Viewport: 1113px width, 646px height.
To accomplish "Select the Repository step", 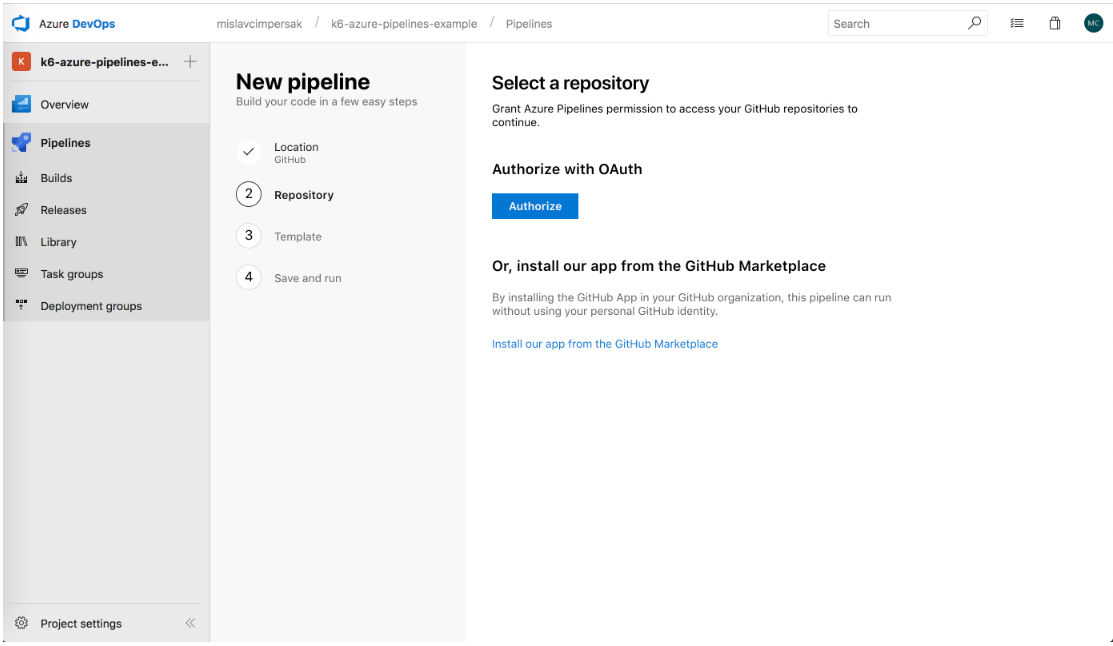I will (x=303, y=195).
